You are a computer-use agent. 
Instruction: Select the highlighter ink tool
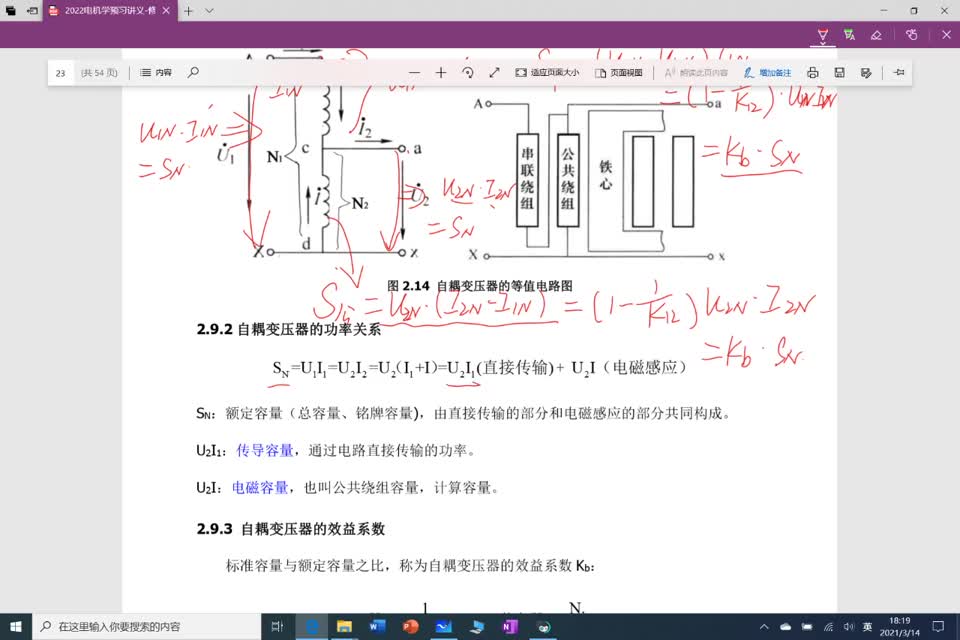(x=849, y=35)
